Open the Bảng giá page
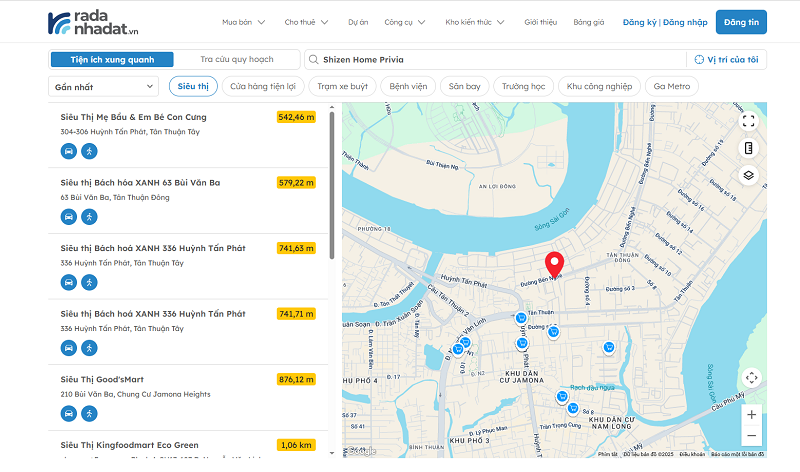Viewport: 800px width, 472px height. click(x=589, y=22)
